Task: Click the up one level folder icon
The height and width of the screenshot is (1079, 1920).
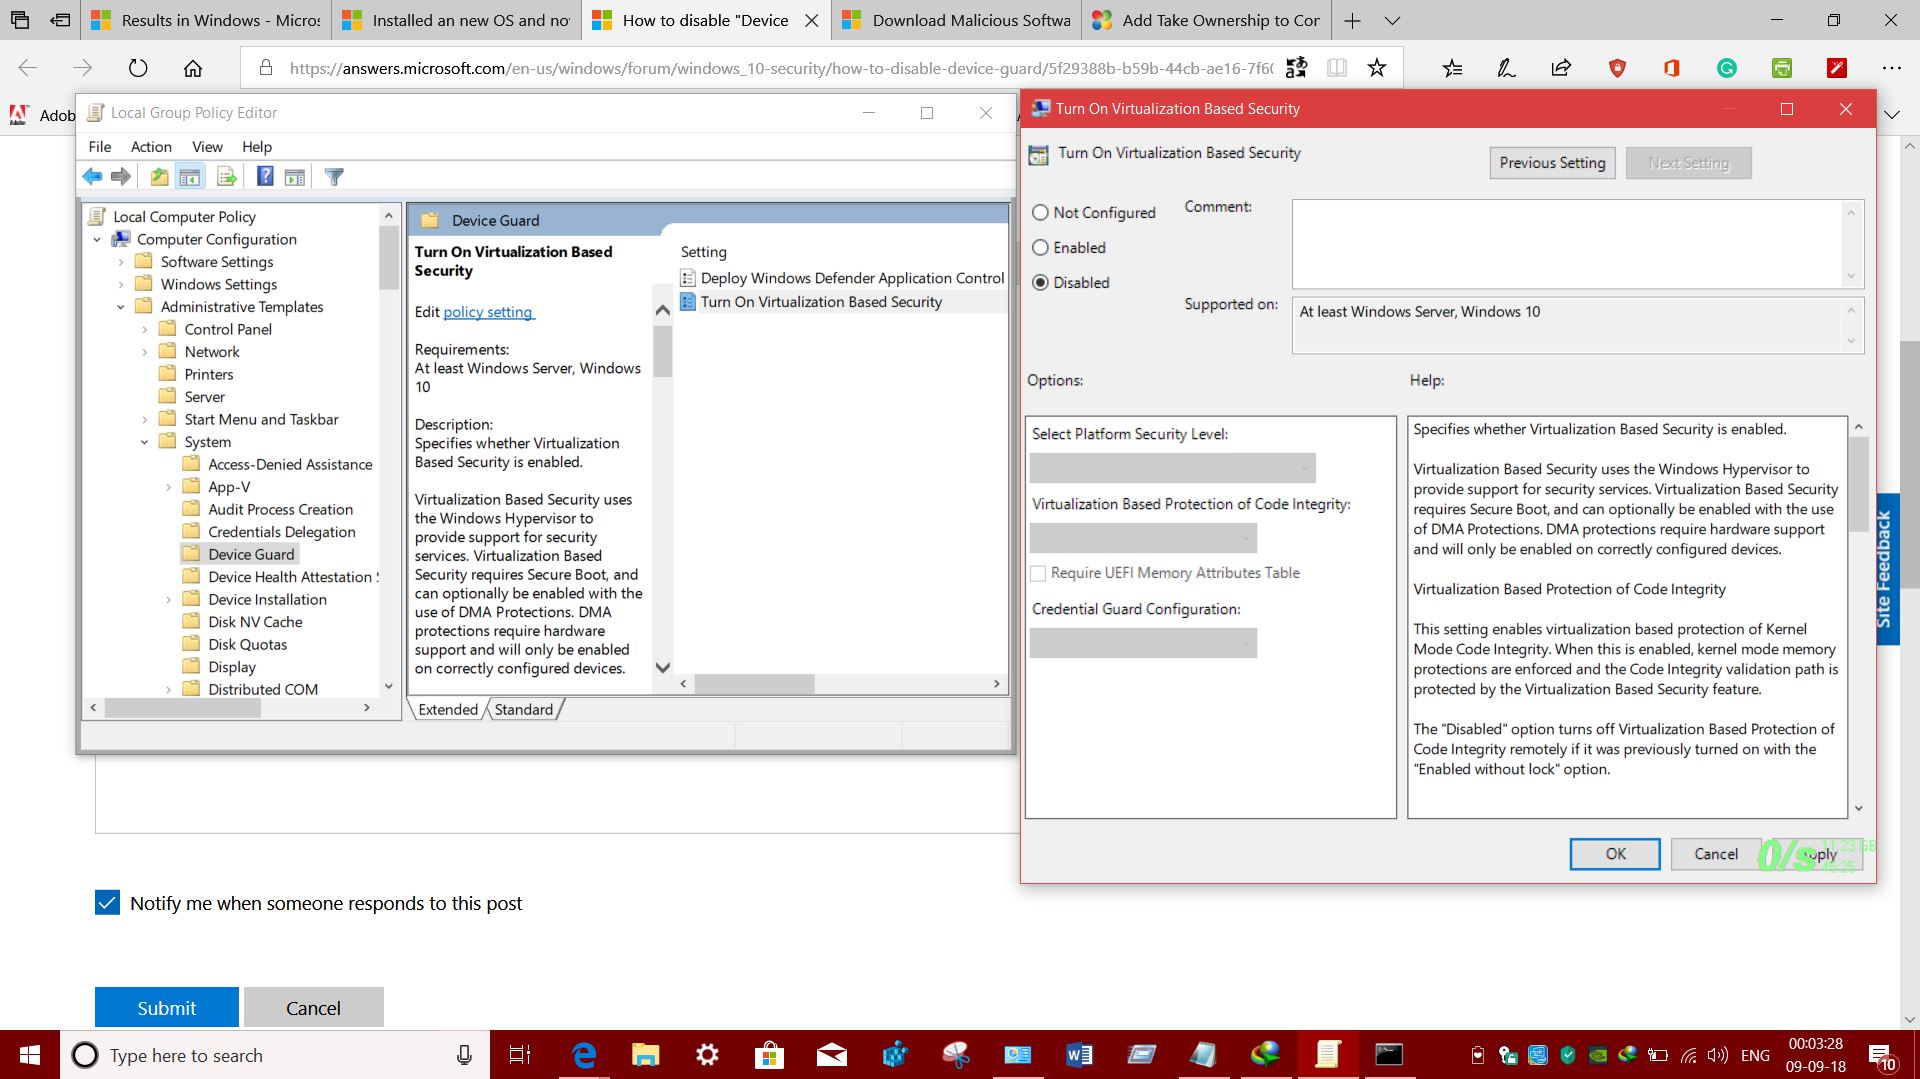Action: point(159,176)
